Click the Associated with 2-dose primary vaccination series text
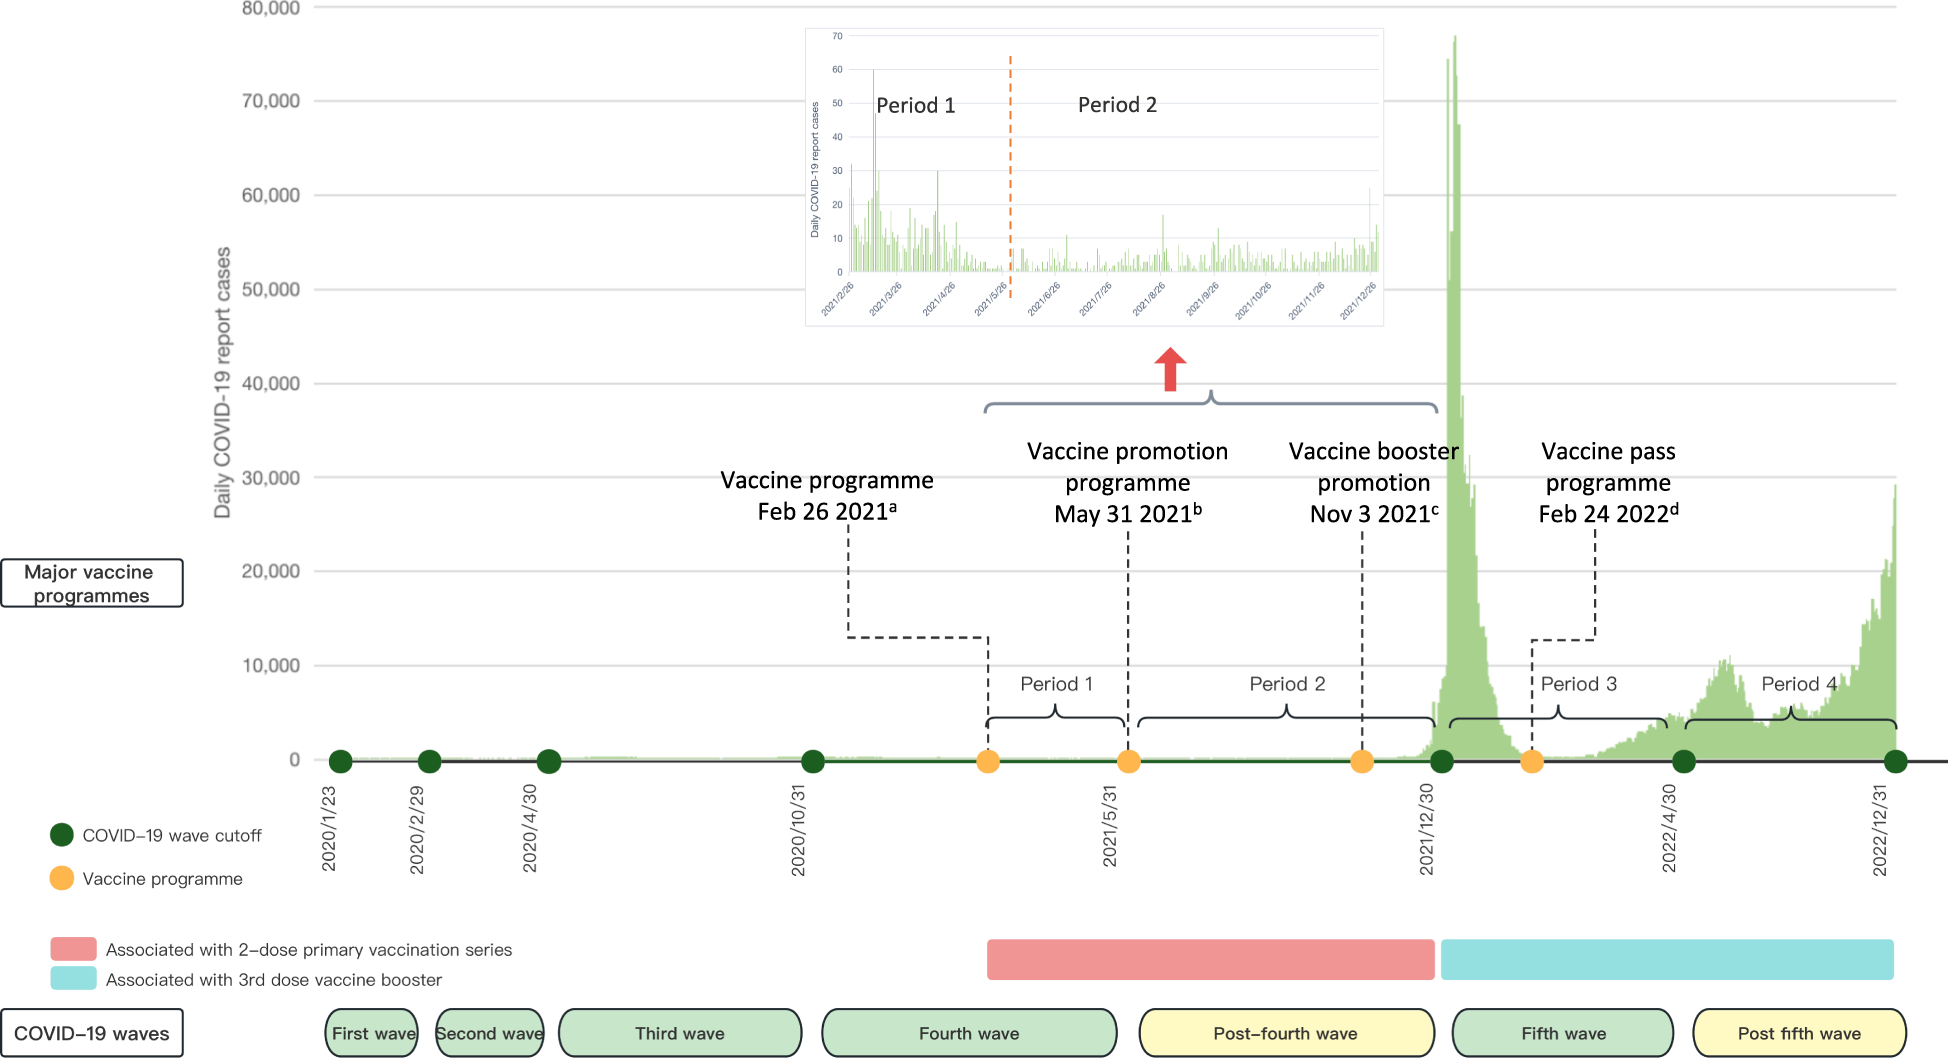The image size is (1948, 1058). [309, 950]
